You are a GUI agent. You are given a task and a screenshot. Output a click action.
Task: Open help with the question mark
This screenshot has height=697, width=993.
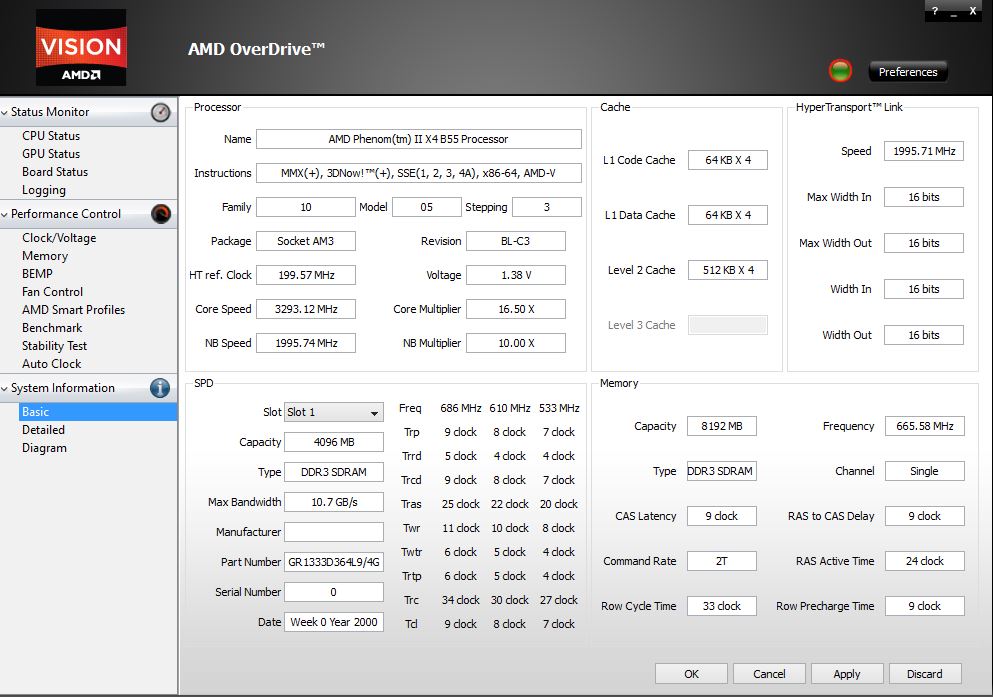pos(935,11)
